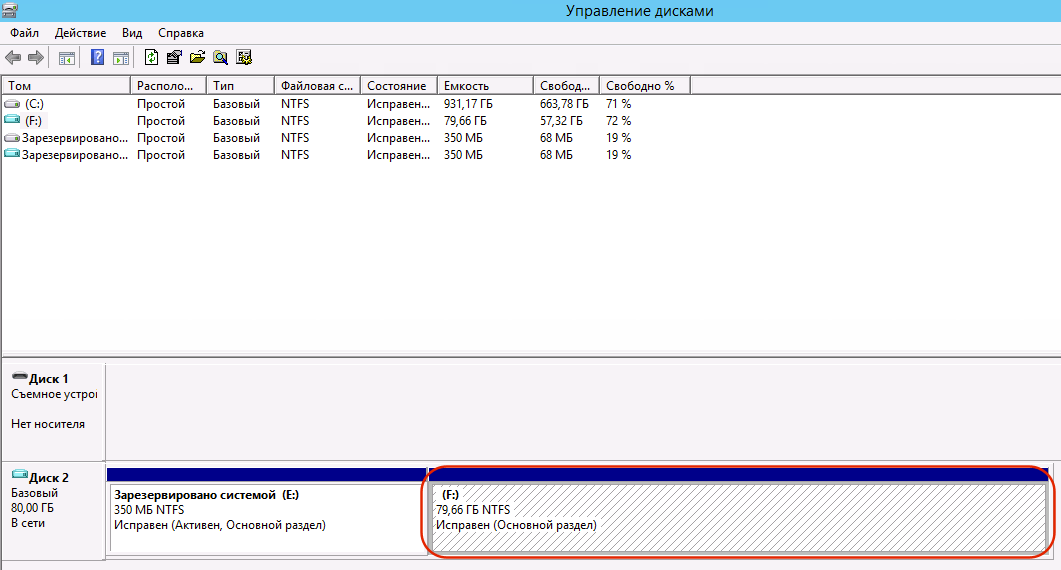Click the magnifying glass toolbar icon
Screen dimensions: 1061x570
tap(220, 57)
